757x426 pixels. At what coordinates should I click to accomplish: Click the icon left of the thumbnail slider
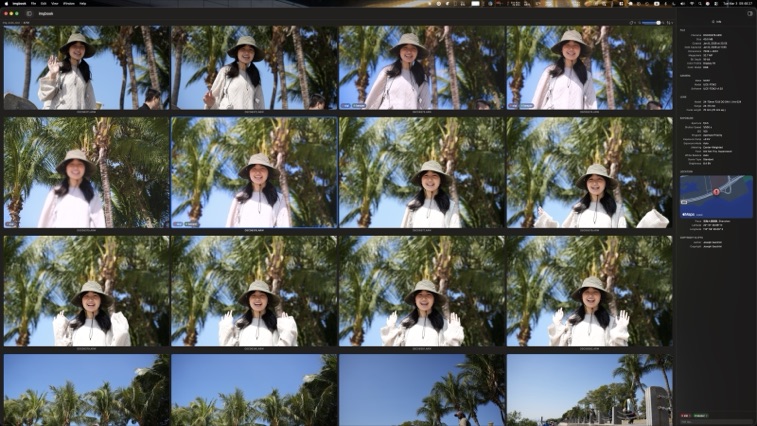pos(633,22)
